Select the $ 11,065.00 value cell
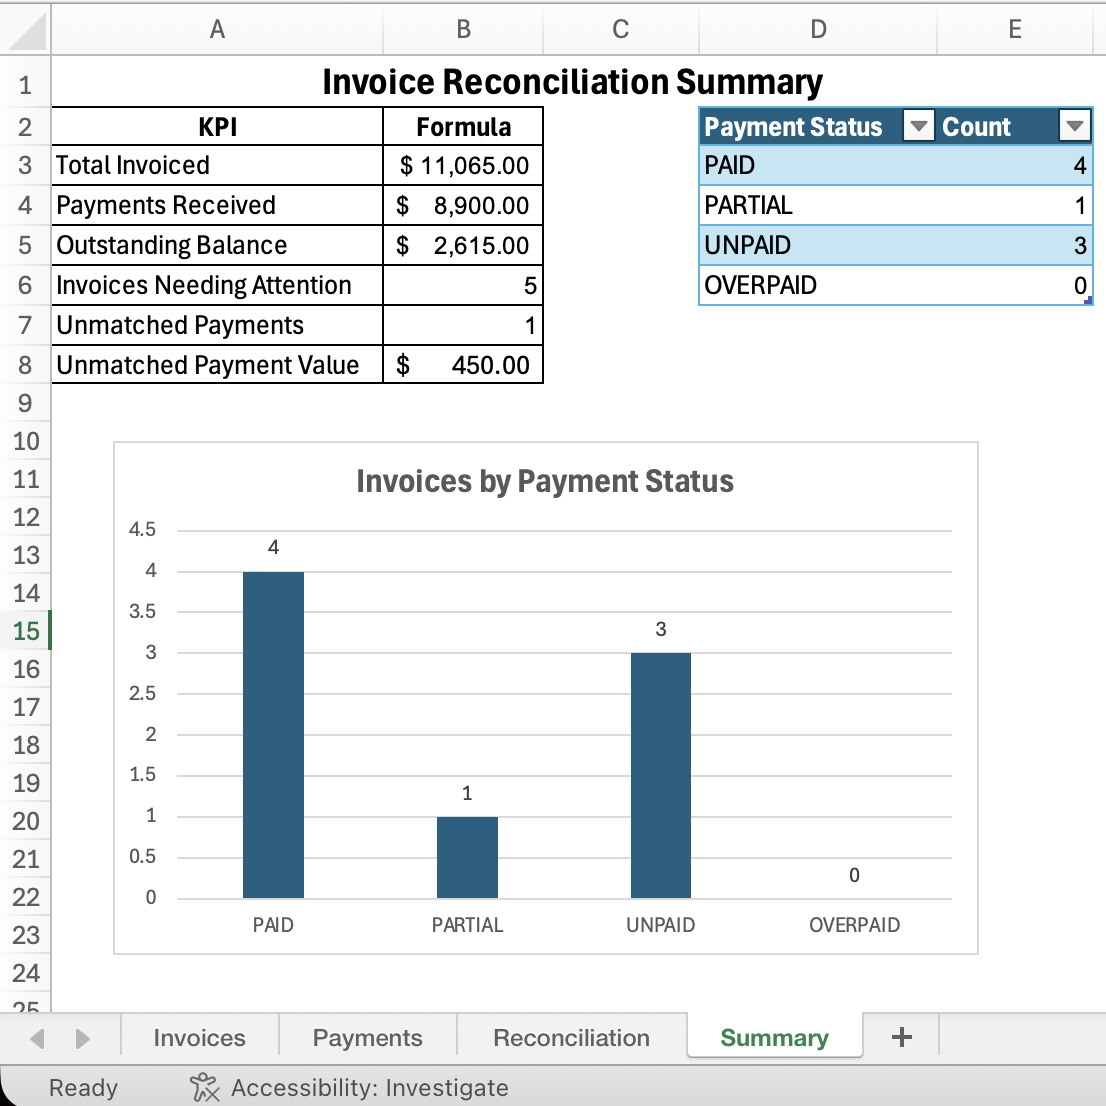Viewport: 1106px width, 1106px height. click(463, 166)
